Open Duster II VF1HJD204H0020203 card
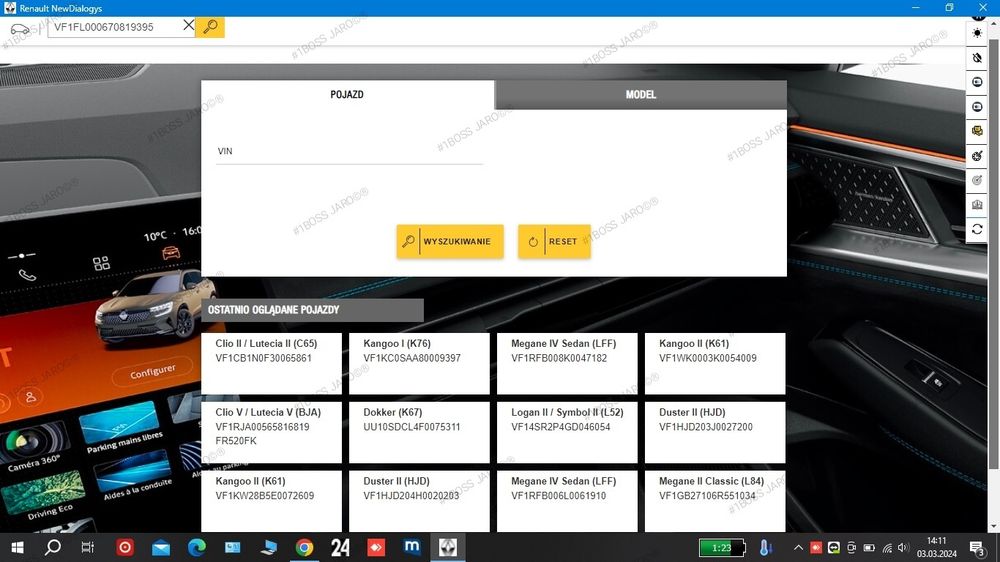Viewport: 1000px width, 562px height. (x=419, y=501)
